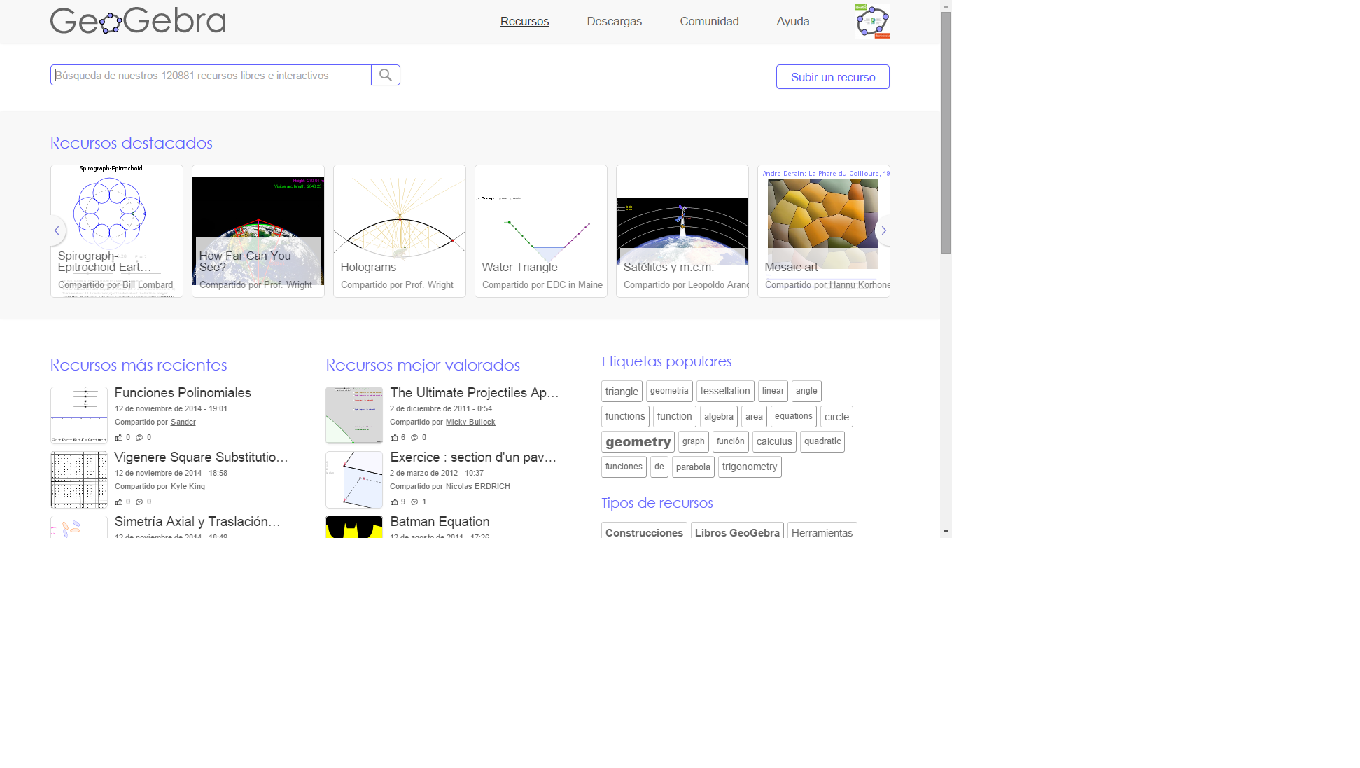Select the circle tag
The width and height of the screenshot is (1360, 768).
pyautogui.click(x=836, y=416)
